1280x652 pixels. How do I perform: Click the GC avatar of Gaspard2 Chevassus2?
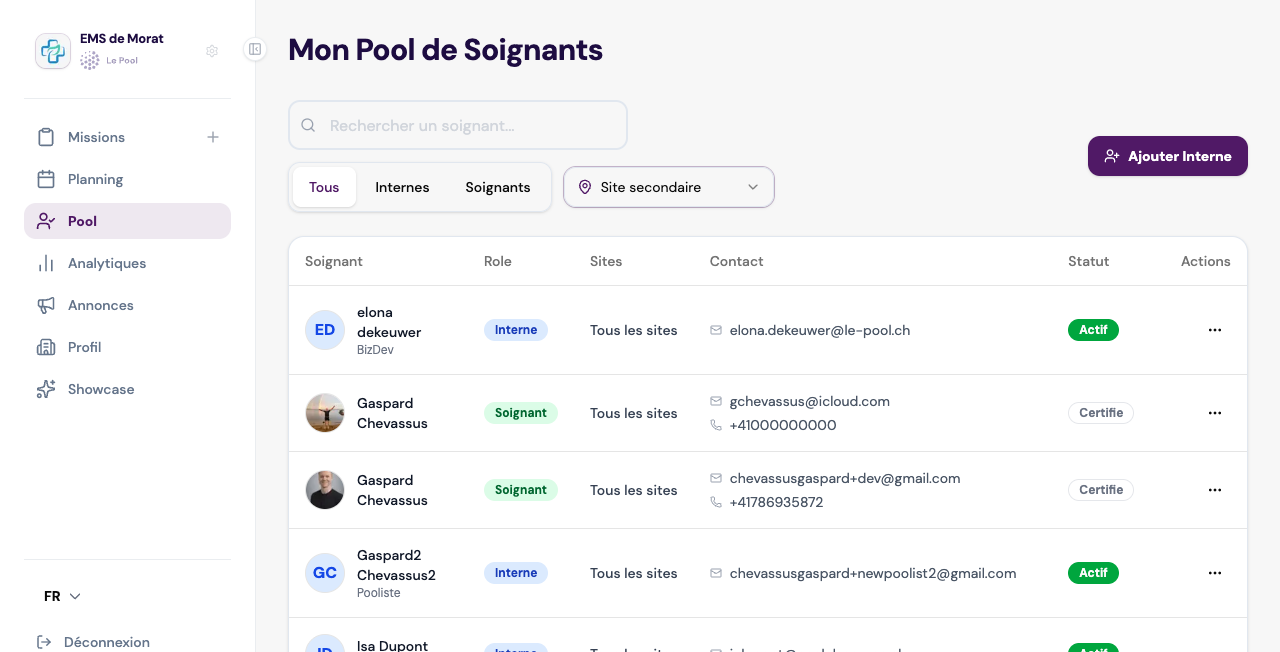[x=325, y=573]
